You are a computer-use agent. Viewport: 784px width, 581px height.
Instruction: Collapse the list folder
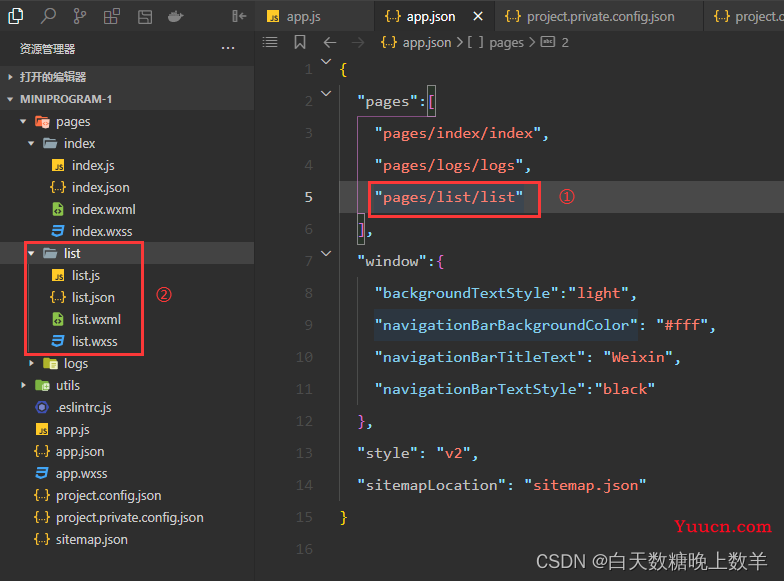(31, 254)
